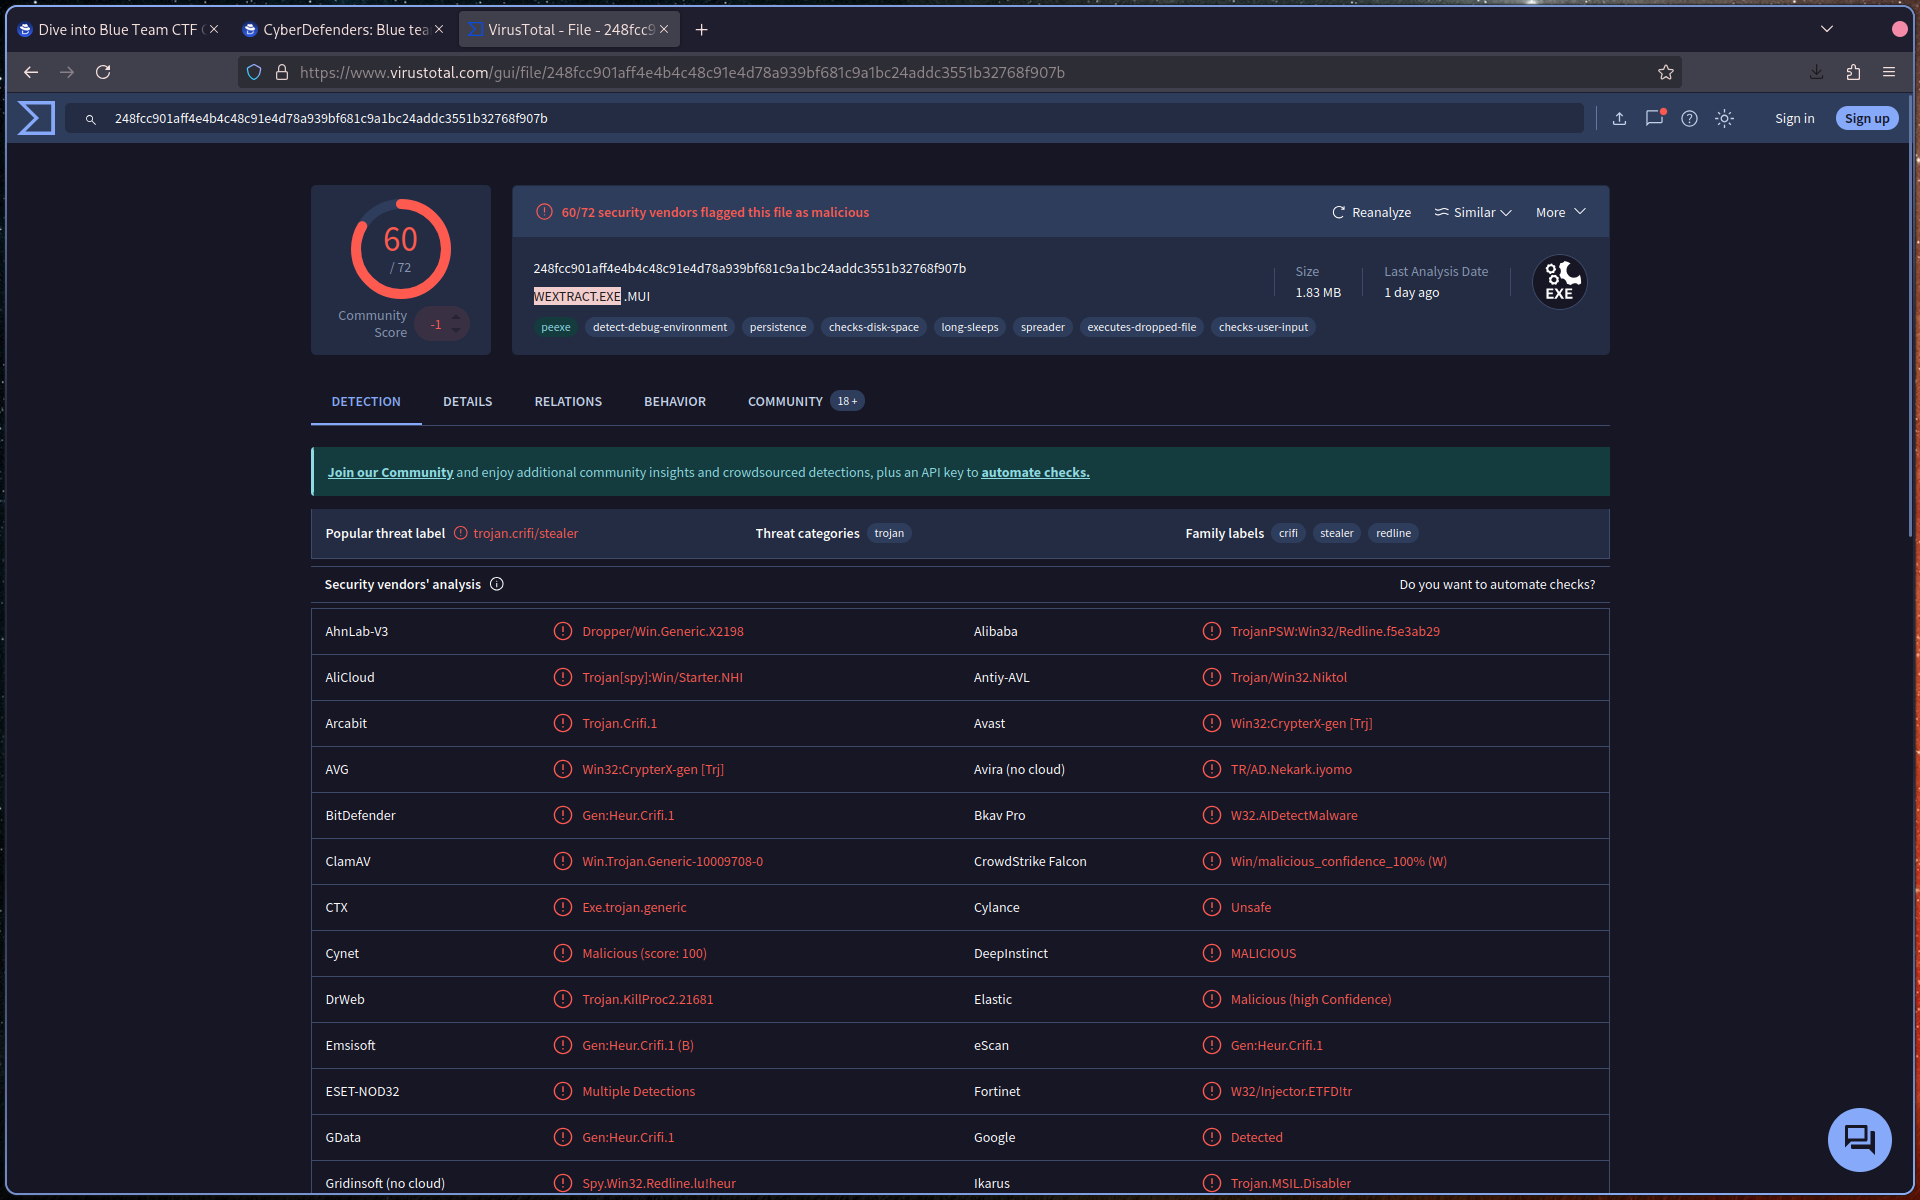Open the upload file icon
This screenshot has height=1200, width=1920.
tap(1619, 118)
